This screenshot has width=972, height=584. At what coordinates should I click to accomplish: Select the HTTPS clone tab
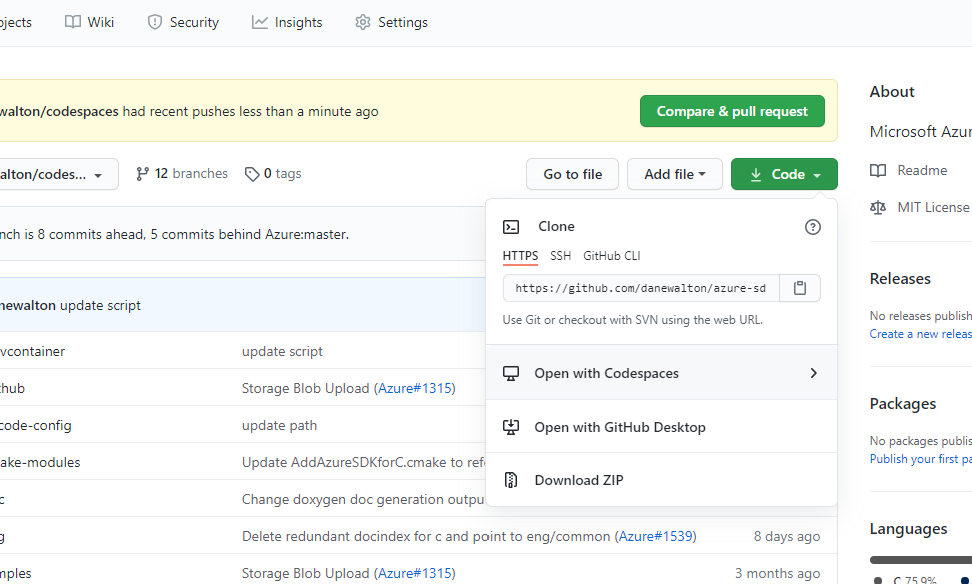[520, 256]
